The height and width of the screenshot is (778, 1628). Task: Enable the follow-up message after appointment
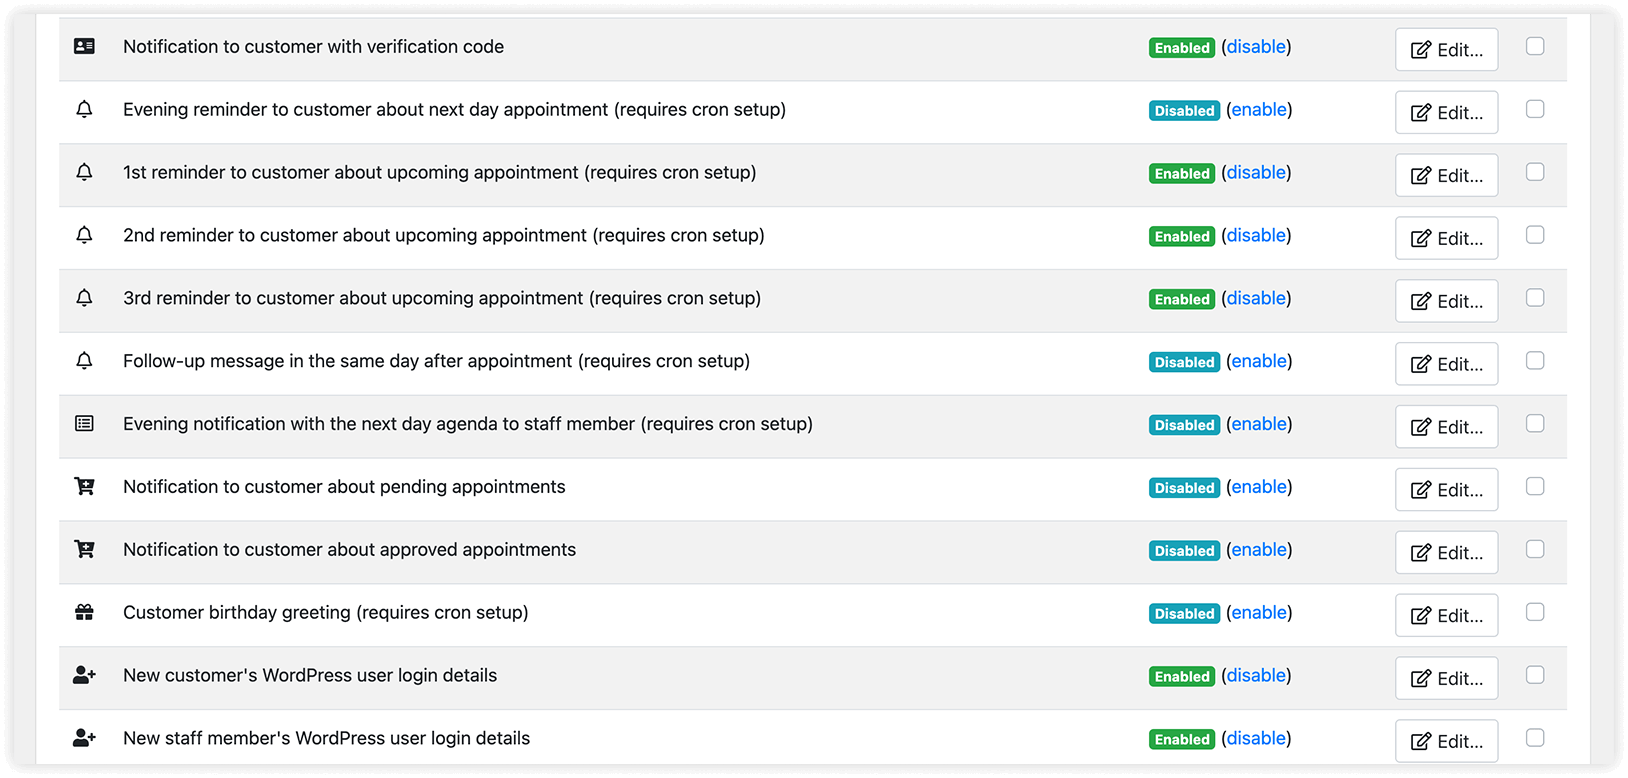1259,362
